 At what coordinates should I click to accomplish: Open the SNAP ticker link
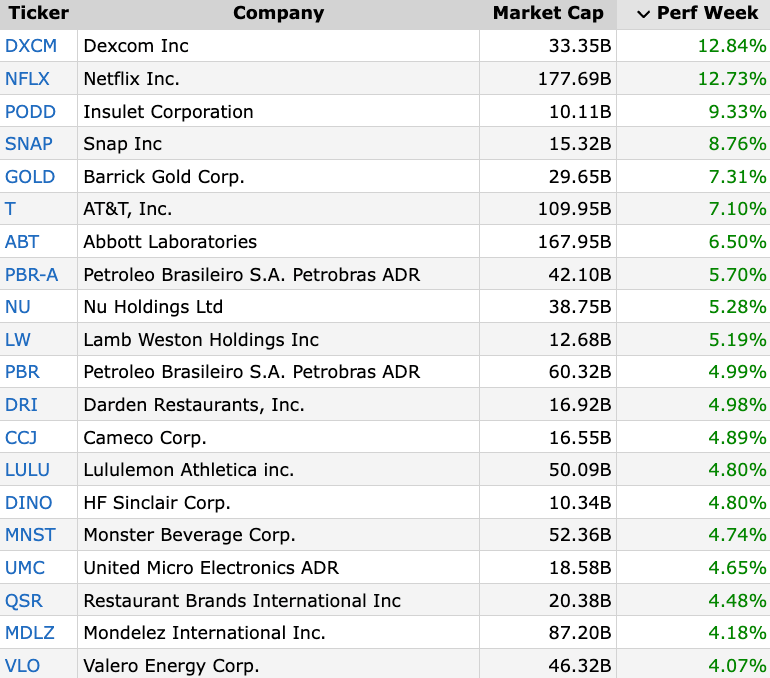pyautogui.click(x=29, y=144)
